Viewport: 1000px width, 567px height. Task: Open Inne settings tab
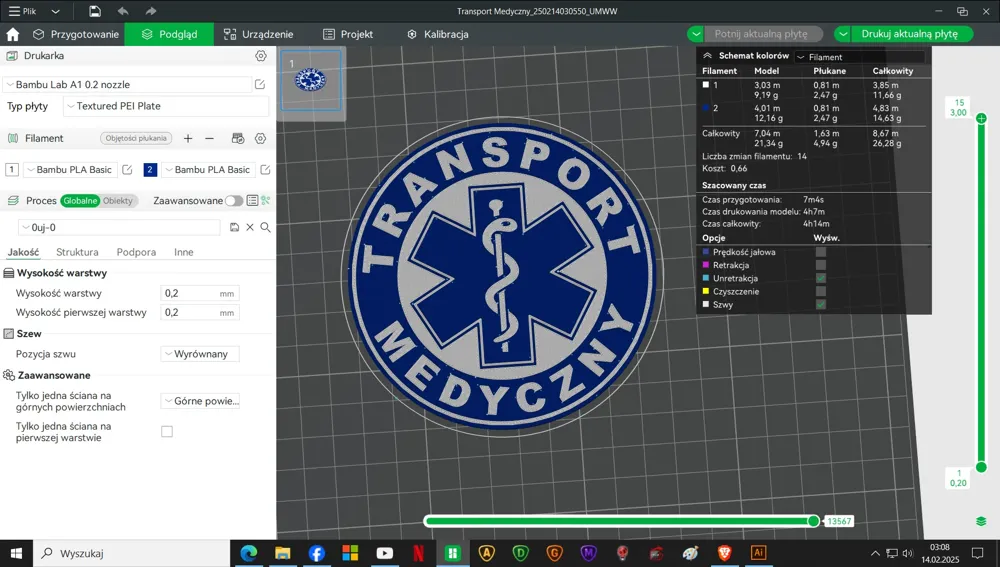tap(184, 252)
